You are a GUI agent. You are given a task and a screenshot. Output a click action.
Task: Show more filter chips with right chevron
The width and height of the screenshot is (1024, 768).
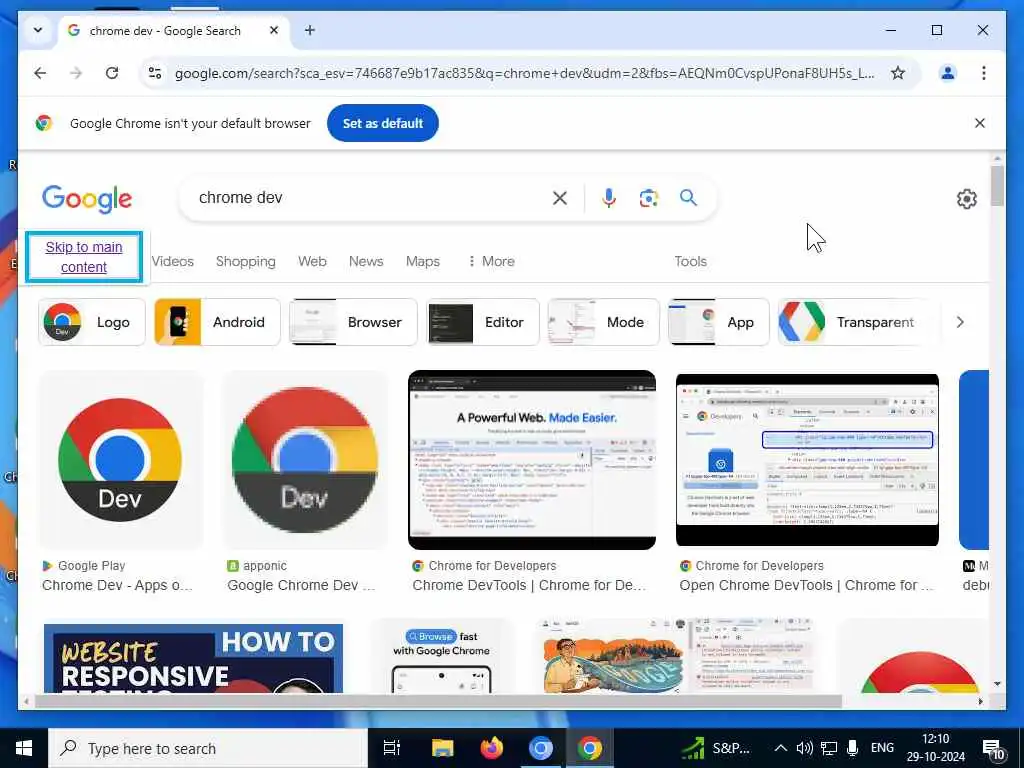[960, 322]
